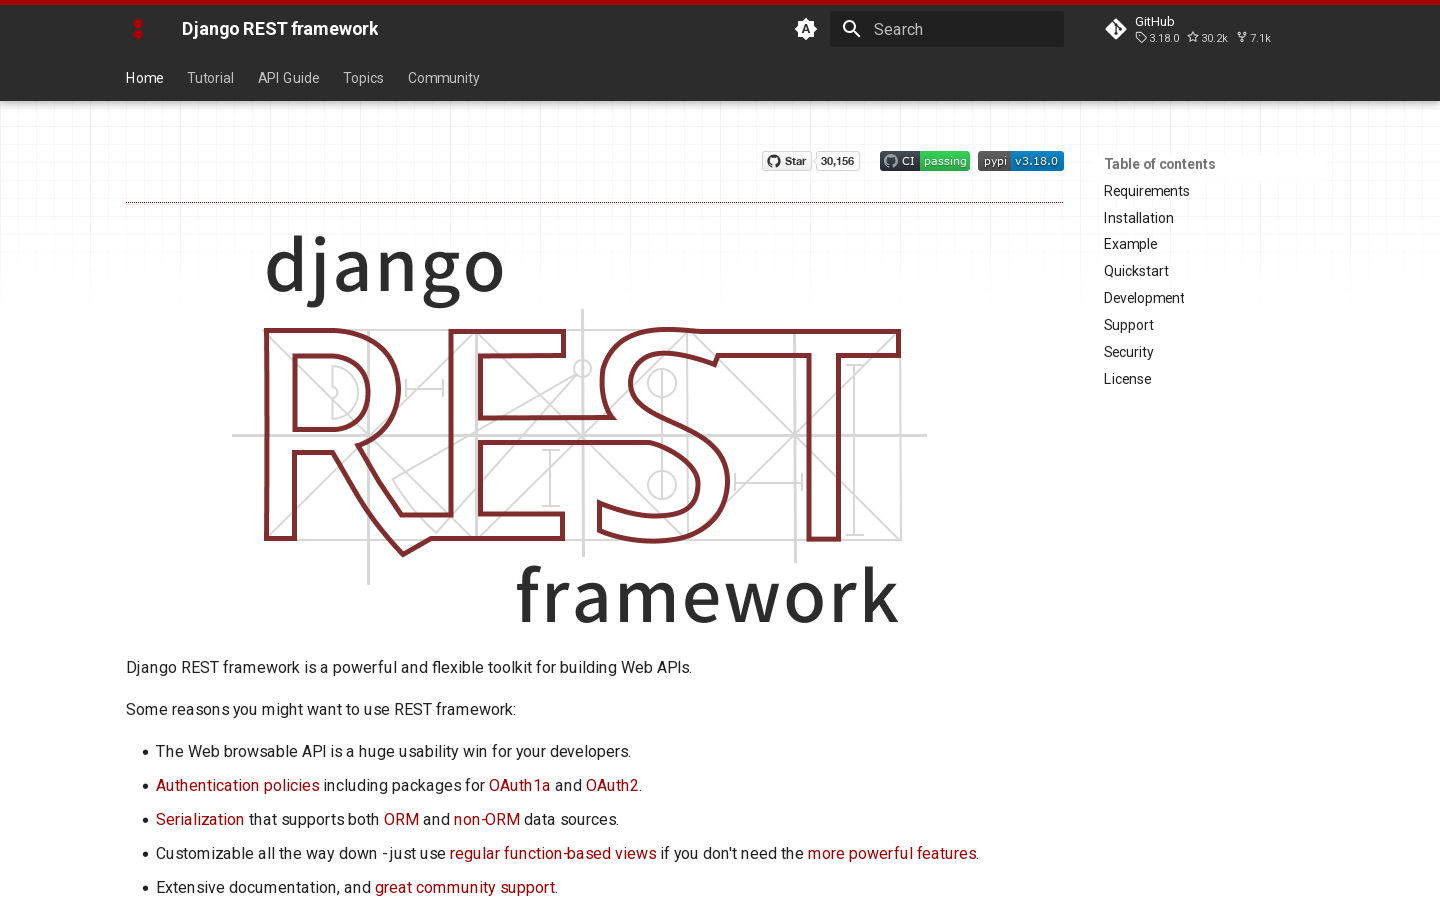This screenshot has width=1440, height=900.
Task: Select the Home tab
Action: click(145, 78)
